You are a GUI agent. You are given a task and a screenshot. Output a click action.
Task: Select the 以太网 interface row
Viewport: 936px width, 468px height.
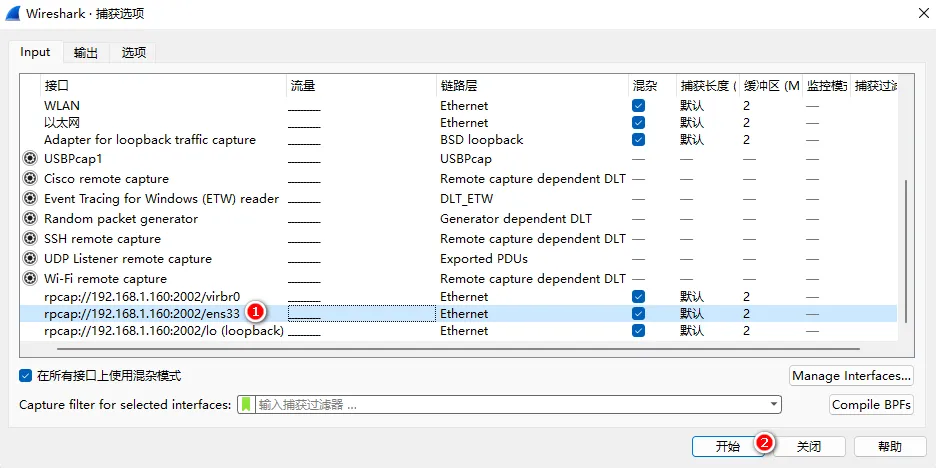[x=458, y=122]
